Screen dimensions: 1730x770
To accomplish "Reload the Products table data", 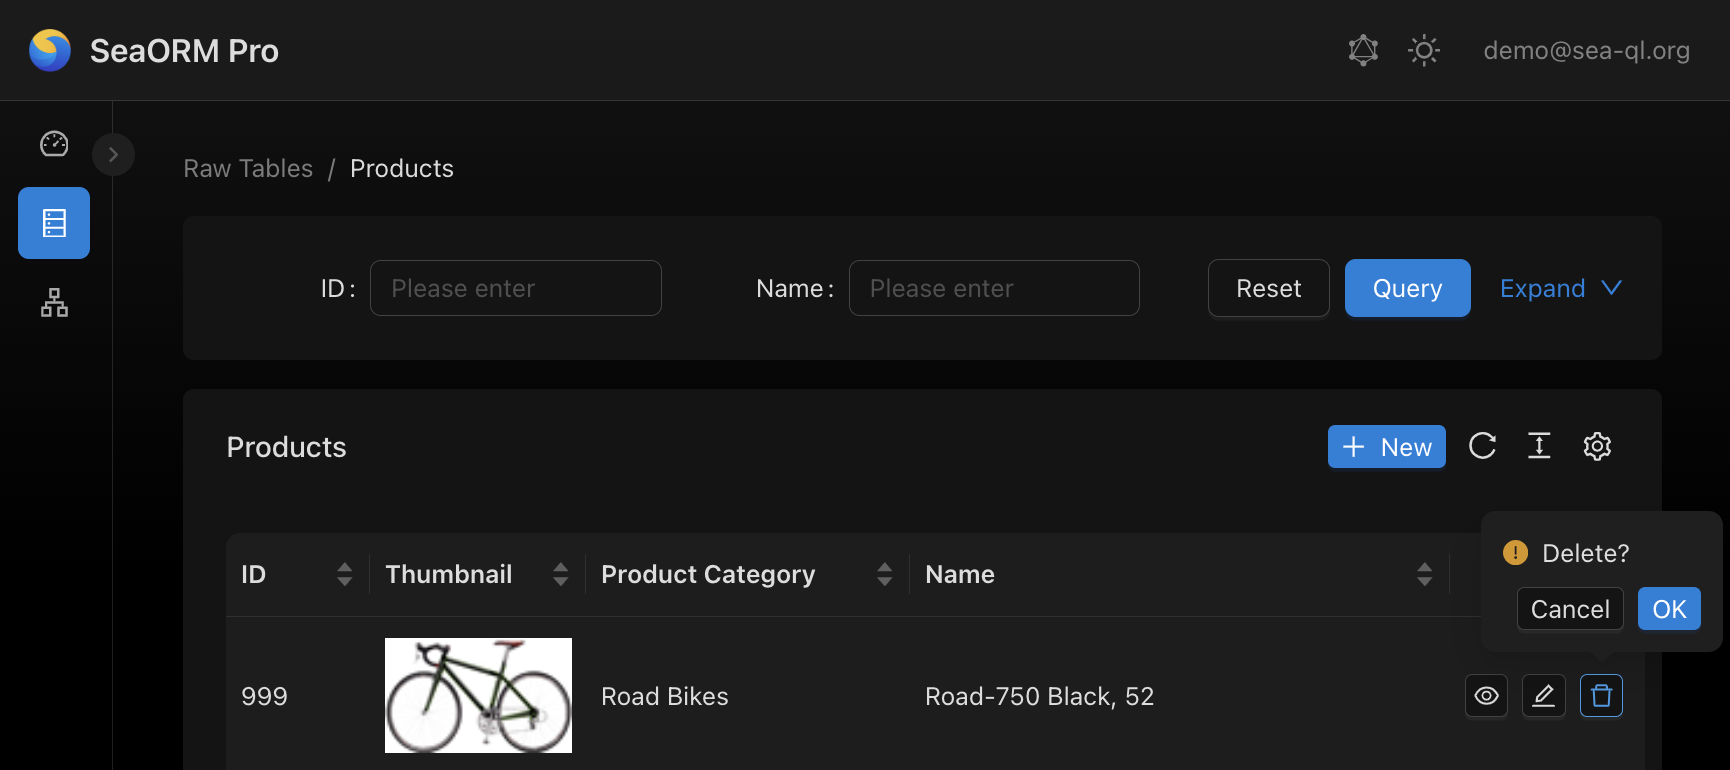I will 1482,446.
